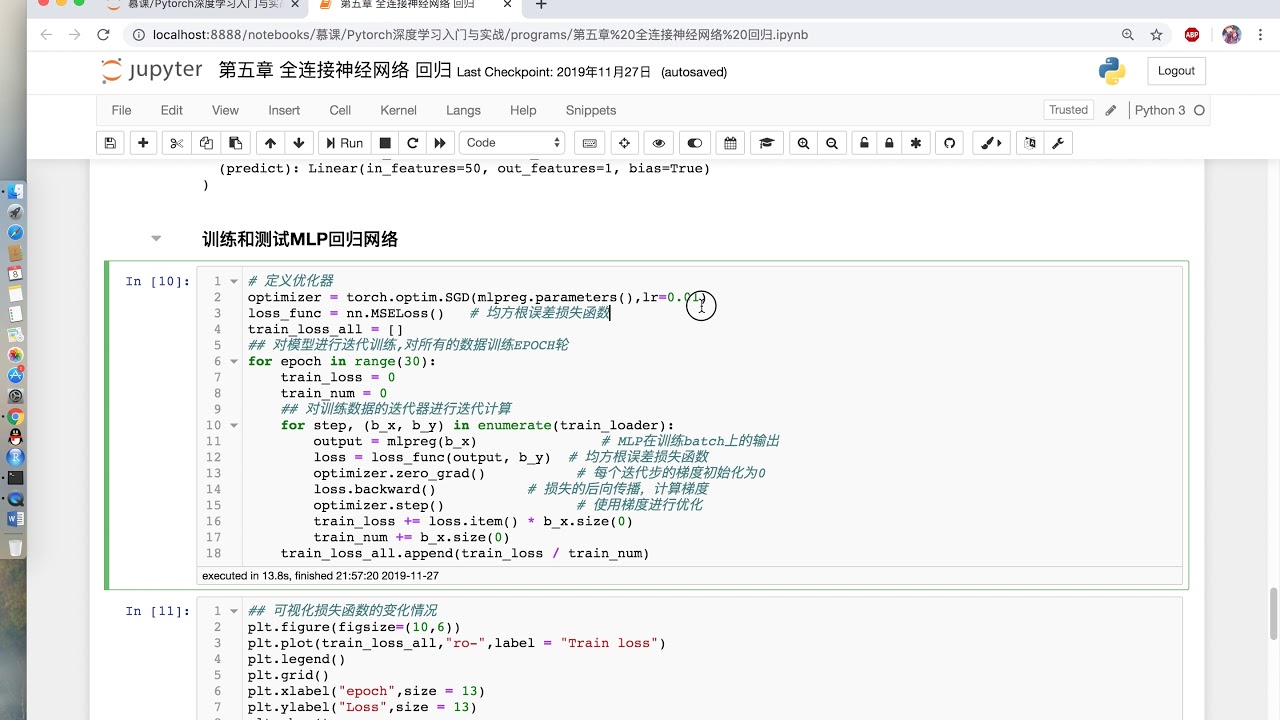Image resolution: width=1280 pixels, height=720 pixels.
Task: Click the closed padlock toolbar icon
Action: pos(889,143)
